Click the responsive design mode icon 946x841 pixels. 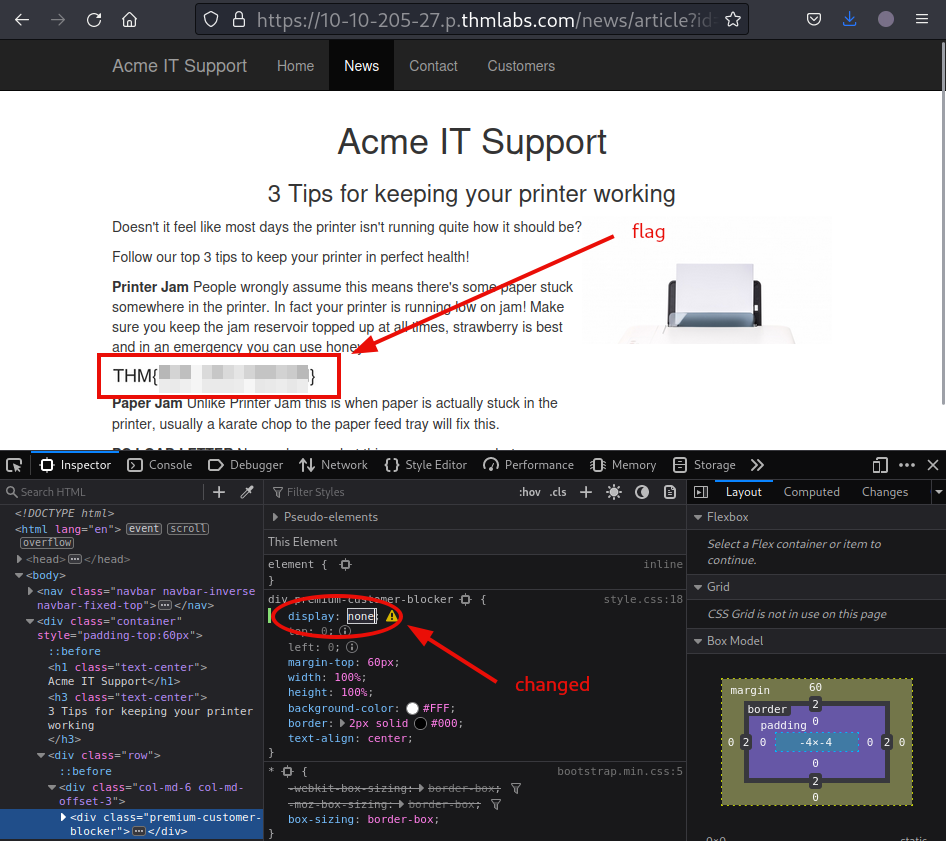click(x=880, y=465)
